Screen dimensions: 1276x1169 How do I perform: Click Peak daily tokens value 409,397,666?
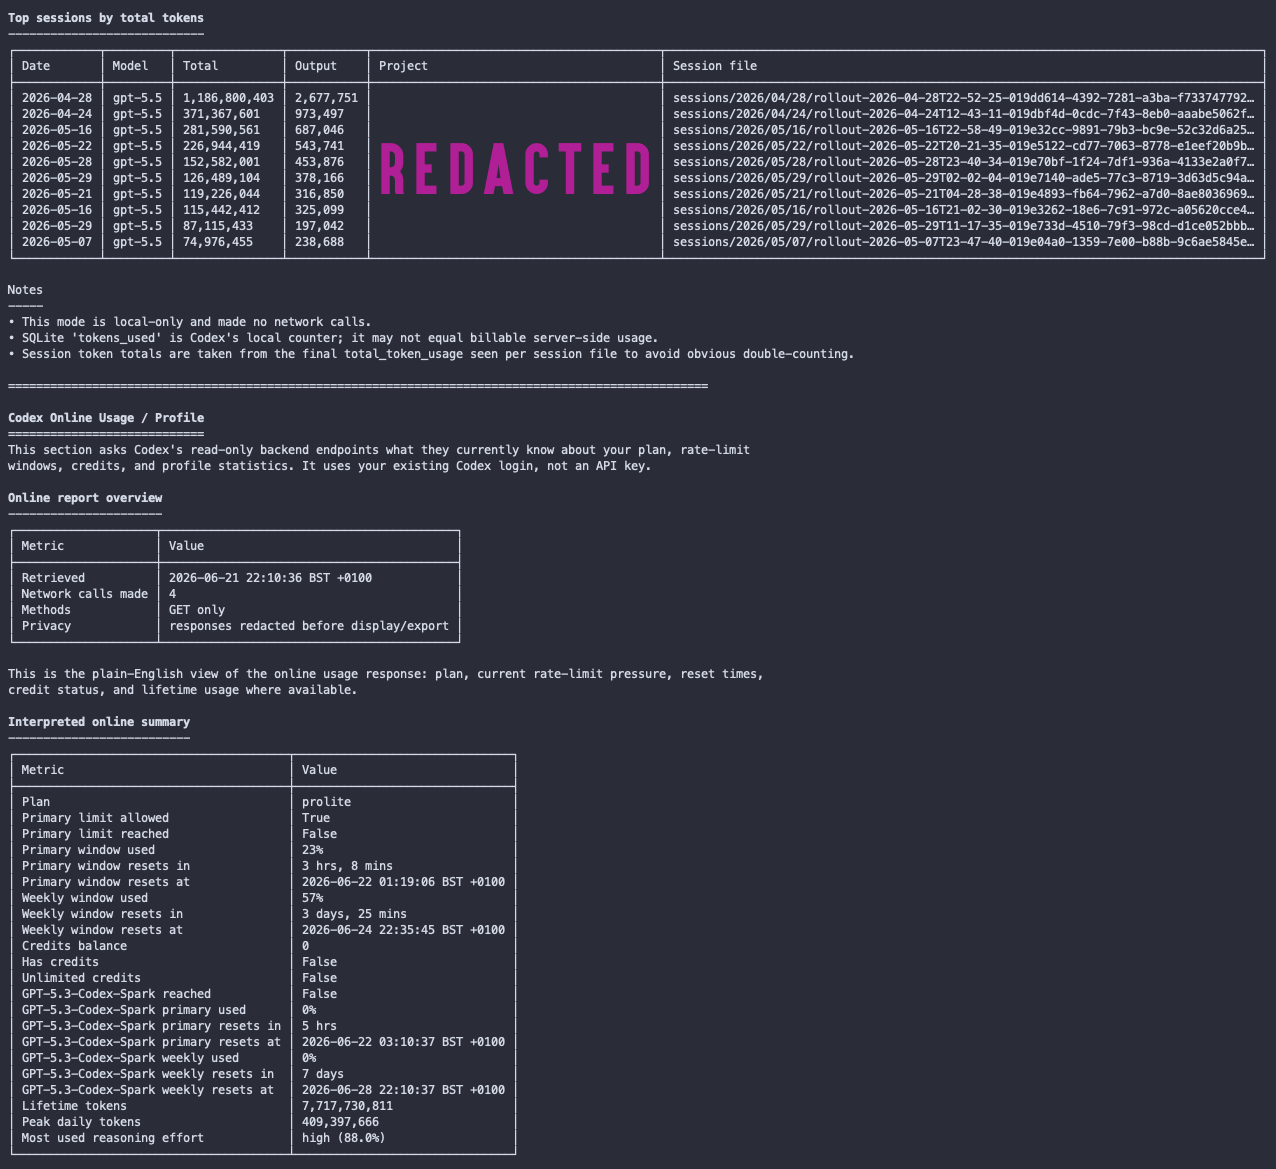341,1122
